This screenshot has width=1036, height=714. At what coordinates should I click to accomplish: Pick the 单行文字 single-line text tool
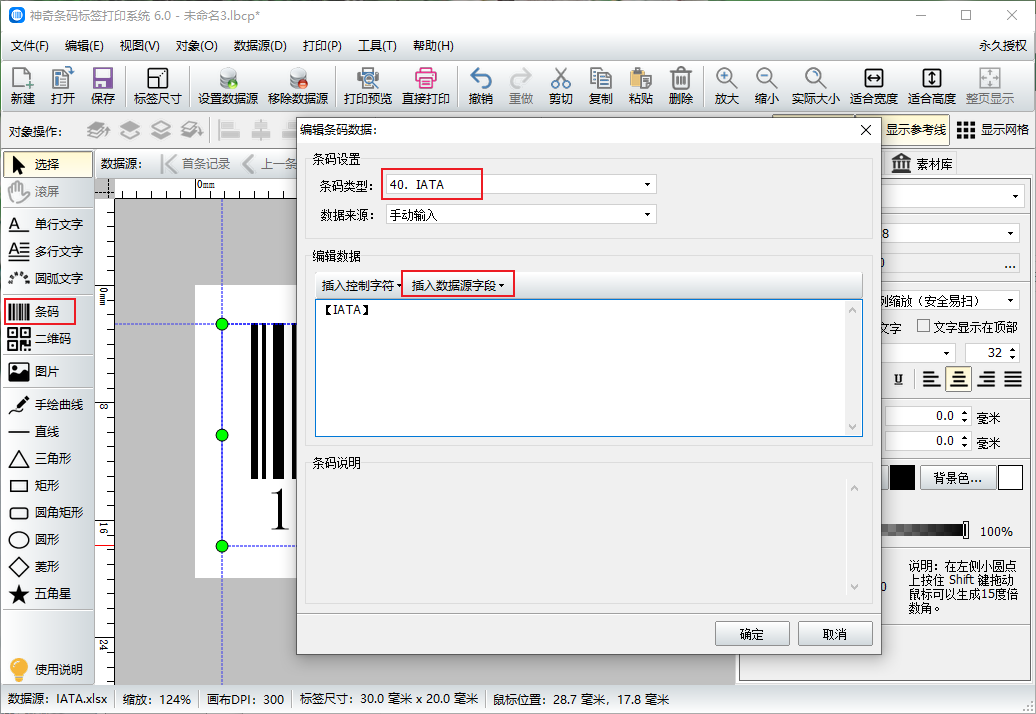pyautogui.click(x=48, y=225)
